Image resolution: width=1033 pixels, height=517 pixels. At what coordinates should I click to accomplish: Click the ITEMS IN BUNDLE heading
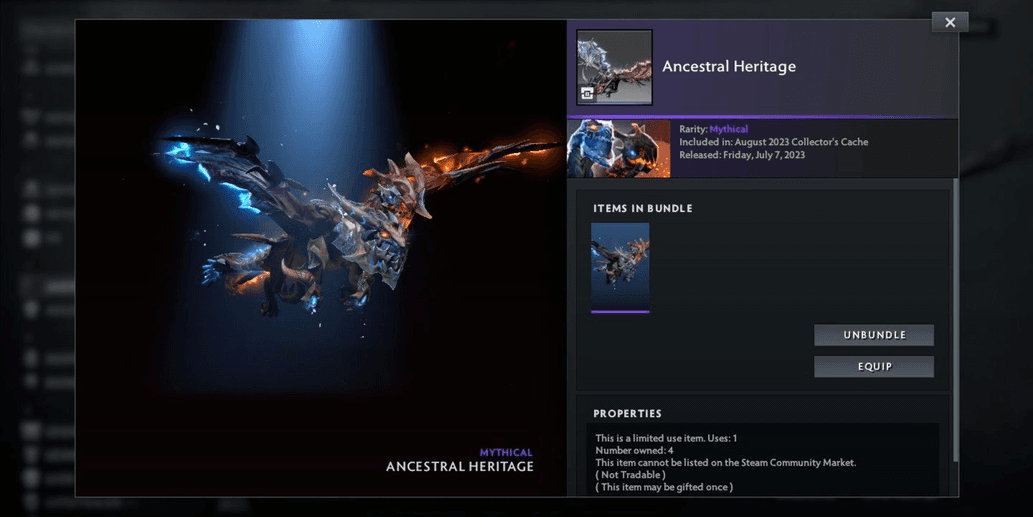pyautogui.click(x=642, y=208)
